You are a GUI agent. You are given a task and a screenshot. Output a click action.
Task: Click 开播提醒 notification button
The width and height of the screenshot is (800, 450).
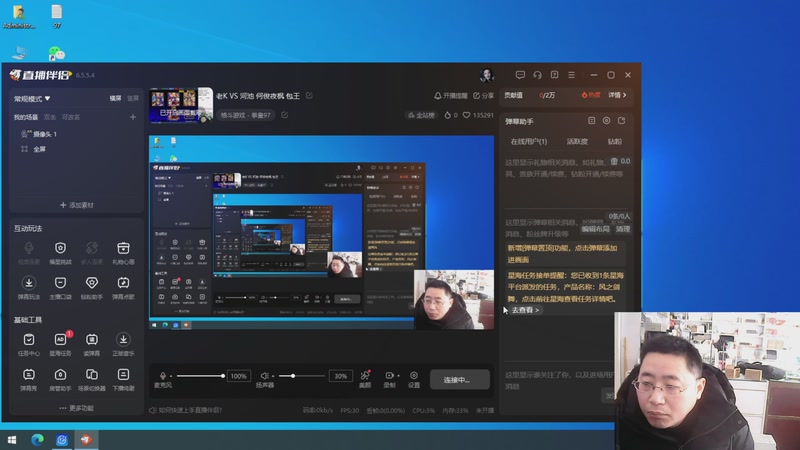[x=451, y=95]
